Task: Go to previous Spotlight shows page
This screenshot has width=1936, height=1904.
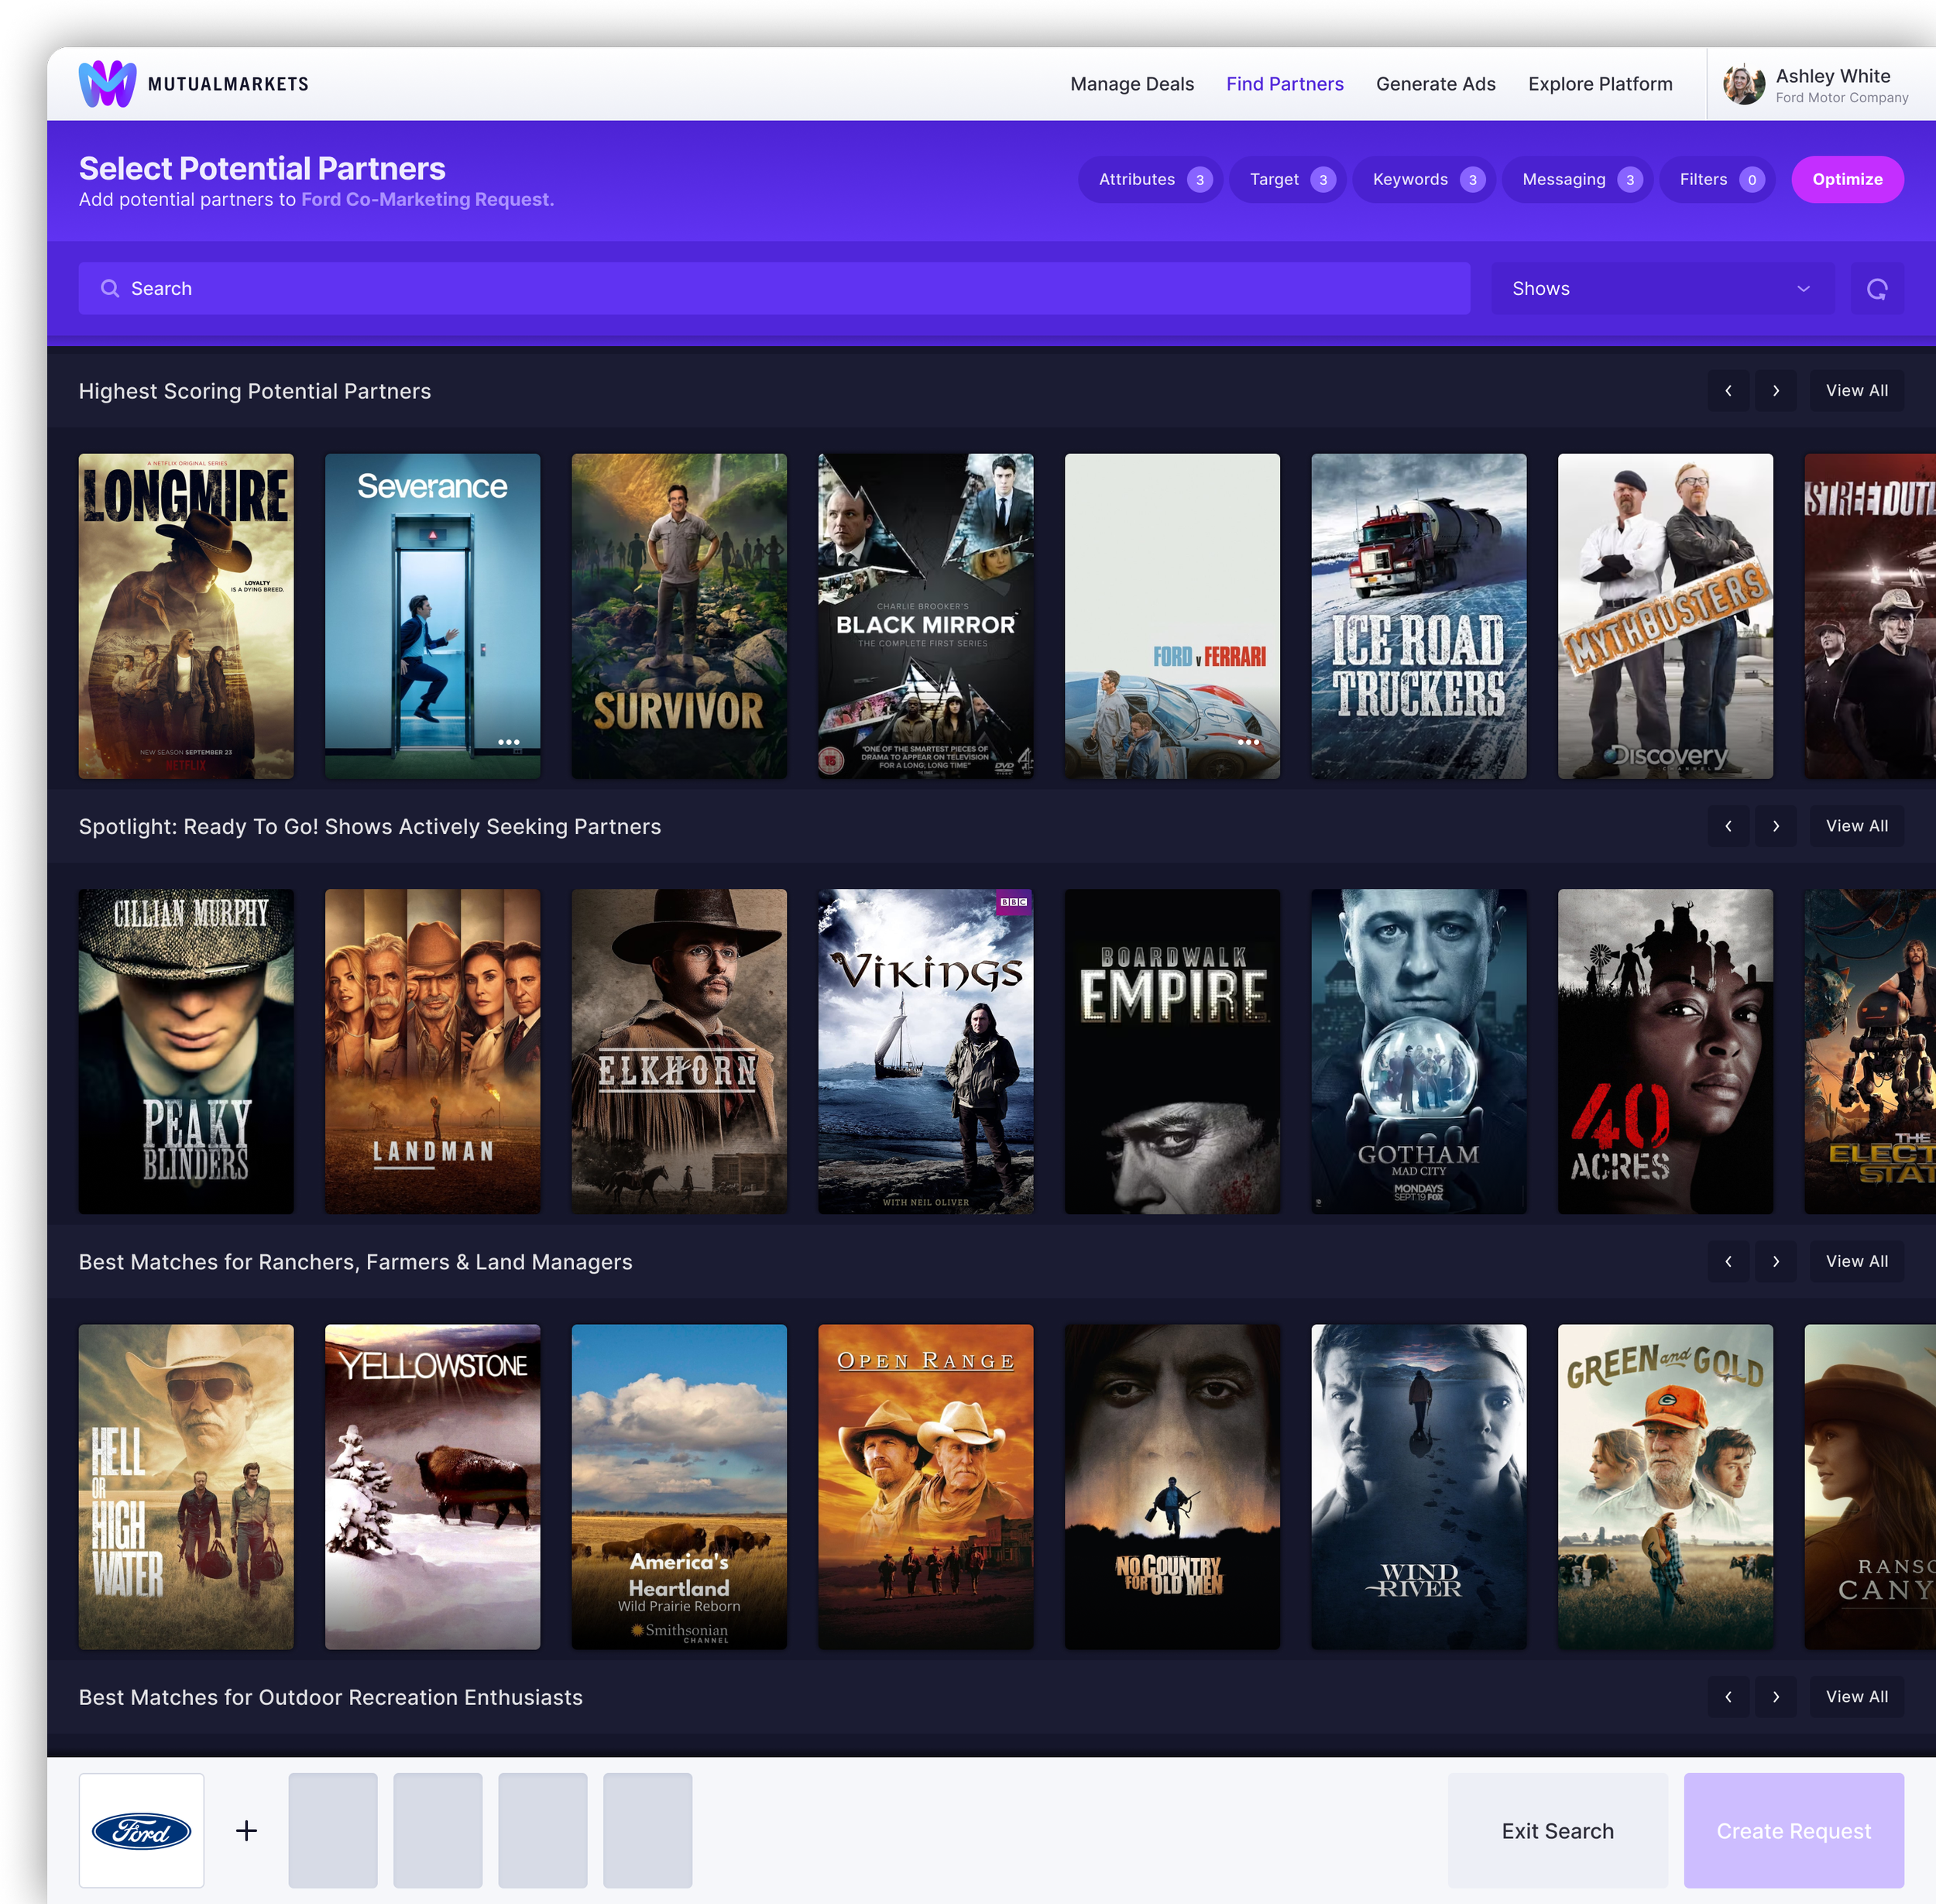Action: click(x=1728, y=826)
